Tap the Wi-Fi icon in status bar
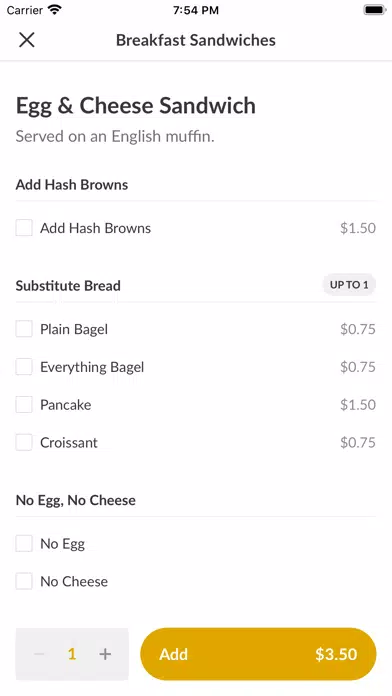This screenshot has width=392, height=696. (55, 10)
